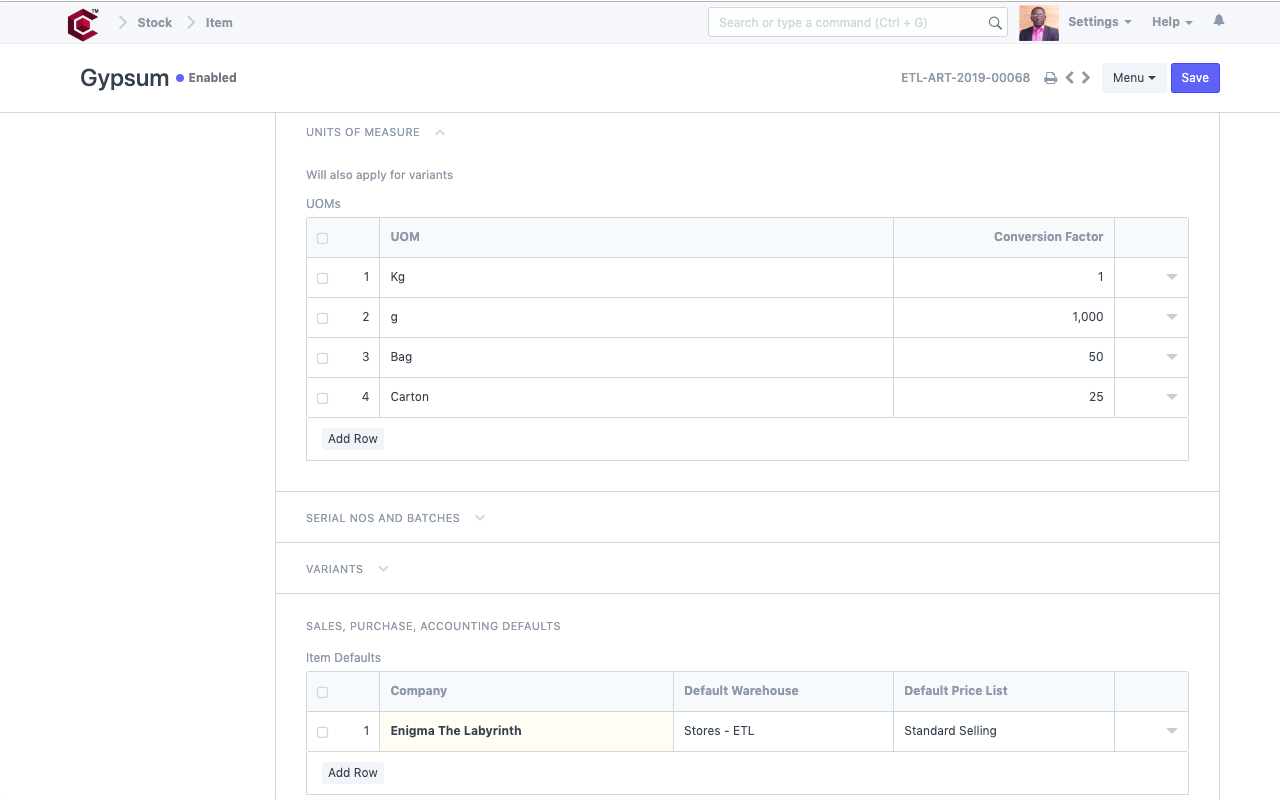Open the Help menu
This screenshot has height=801, width=1281.
1168,21
